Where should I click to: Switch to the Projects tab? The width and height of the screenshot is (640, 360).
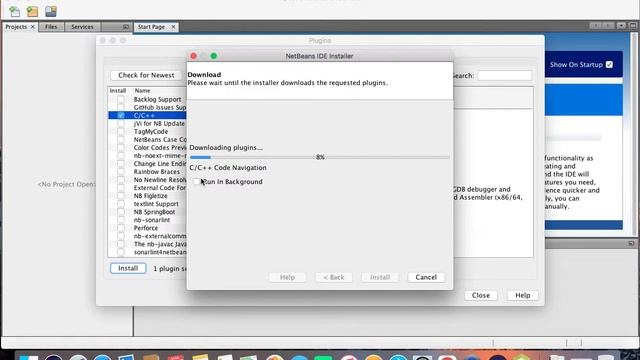click(16, 27)
